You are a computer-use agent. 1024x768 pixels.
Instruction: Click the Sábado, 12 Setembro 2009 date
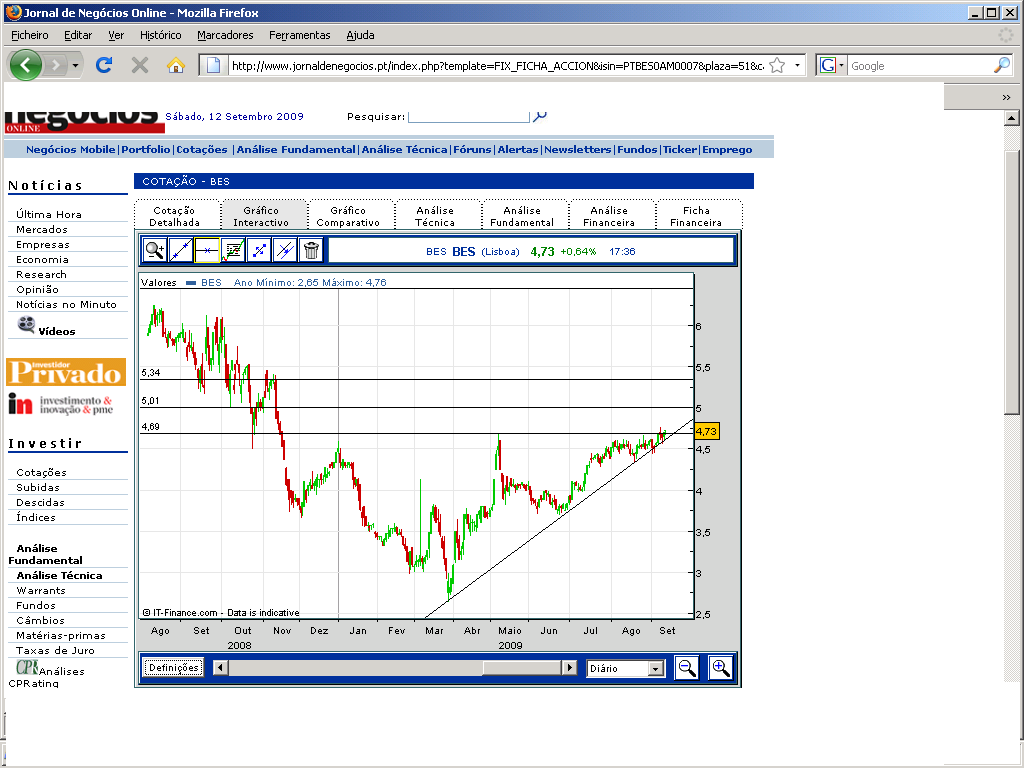click(234, 116)
